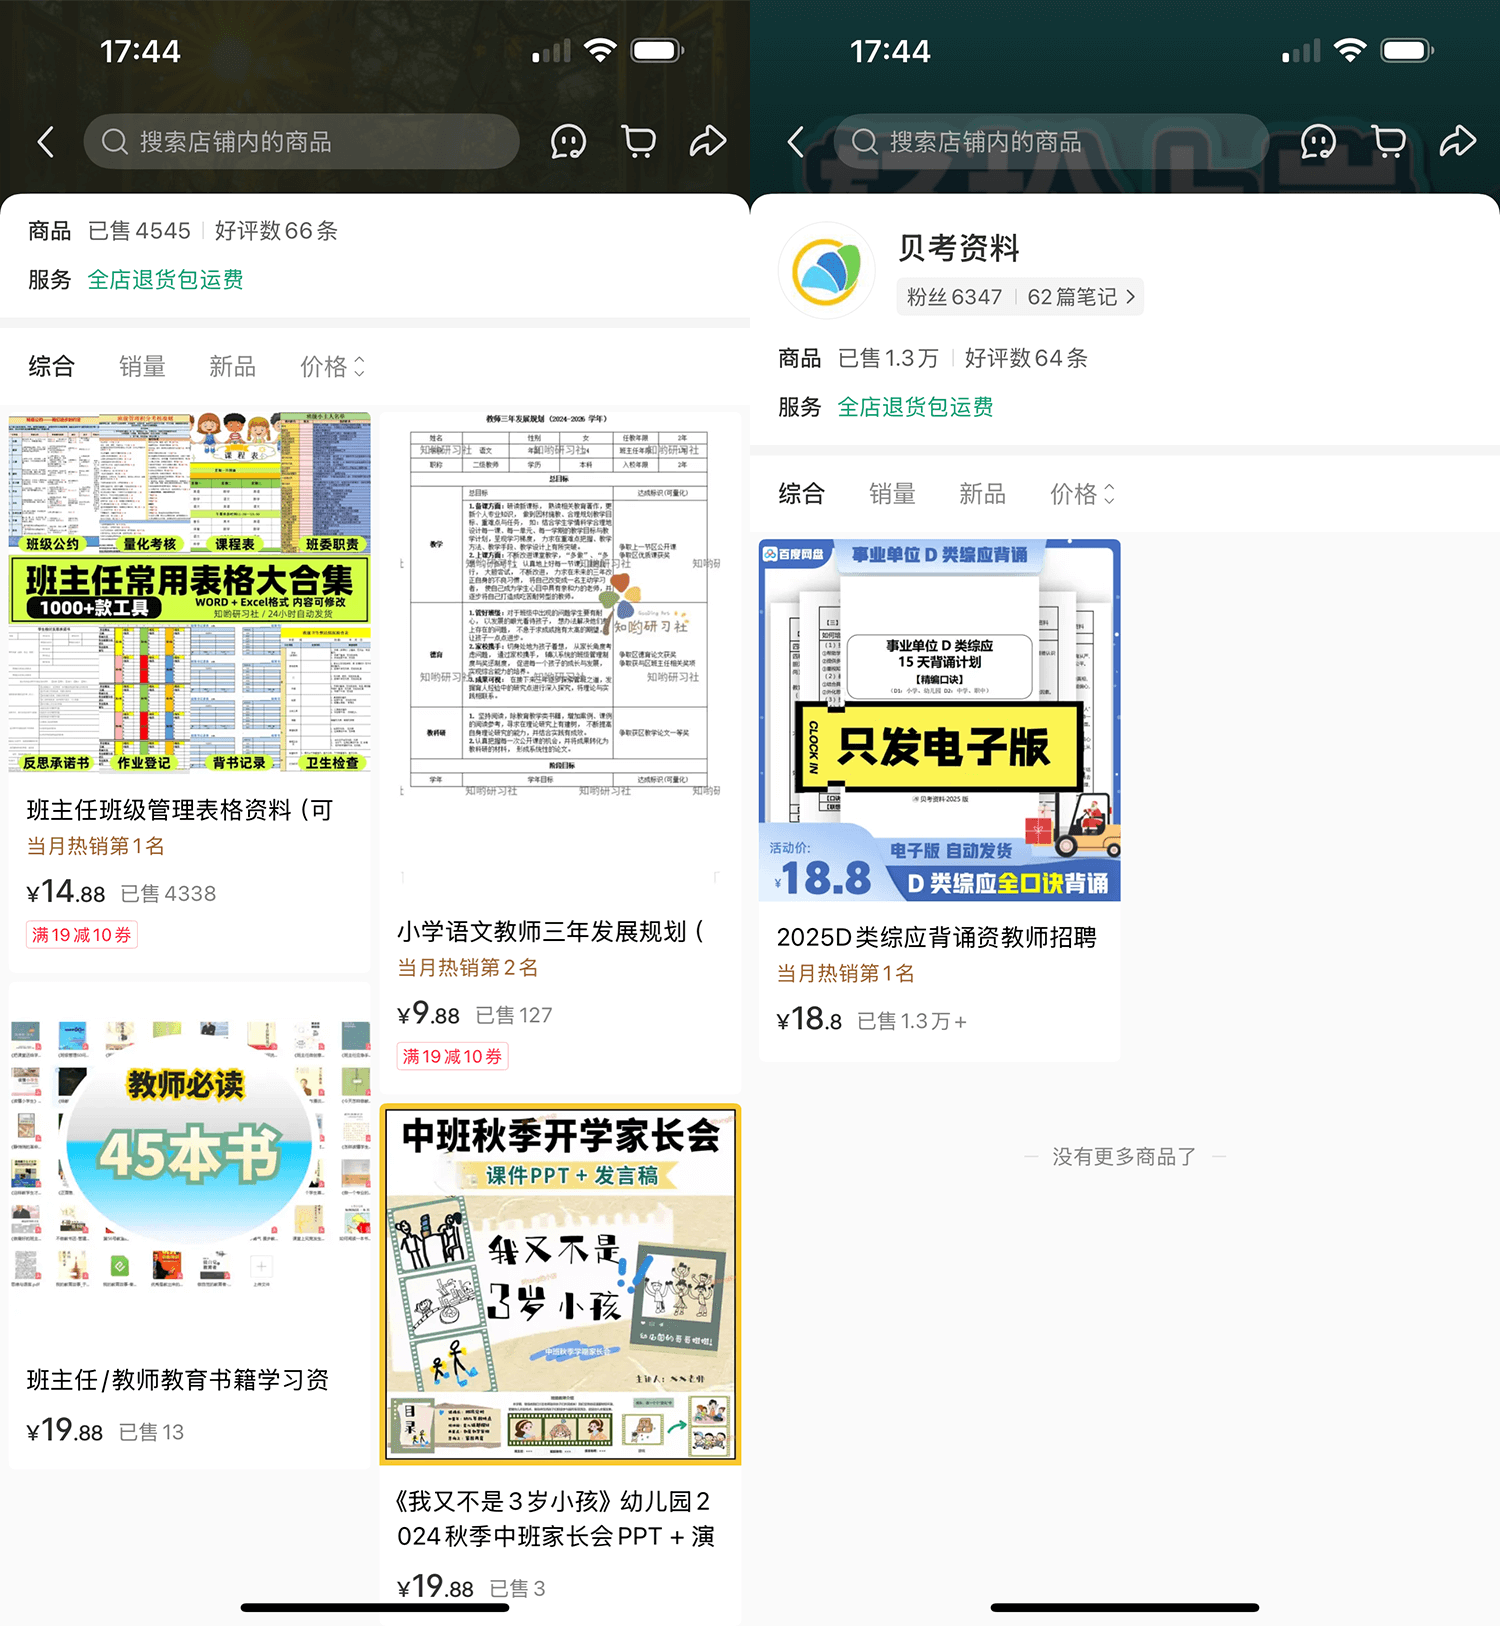Tap 好评数 64 条 text

pos(1026,358)
